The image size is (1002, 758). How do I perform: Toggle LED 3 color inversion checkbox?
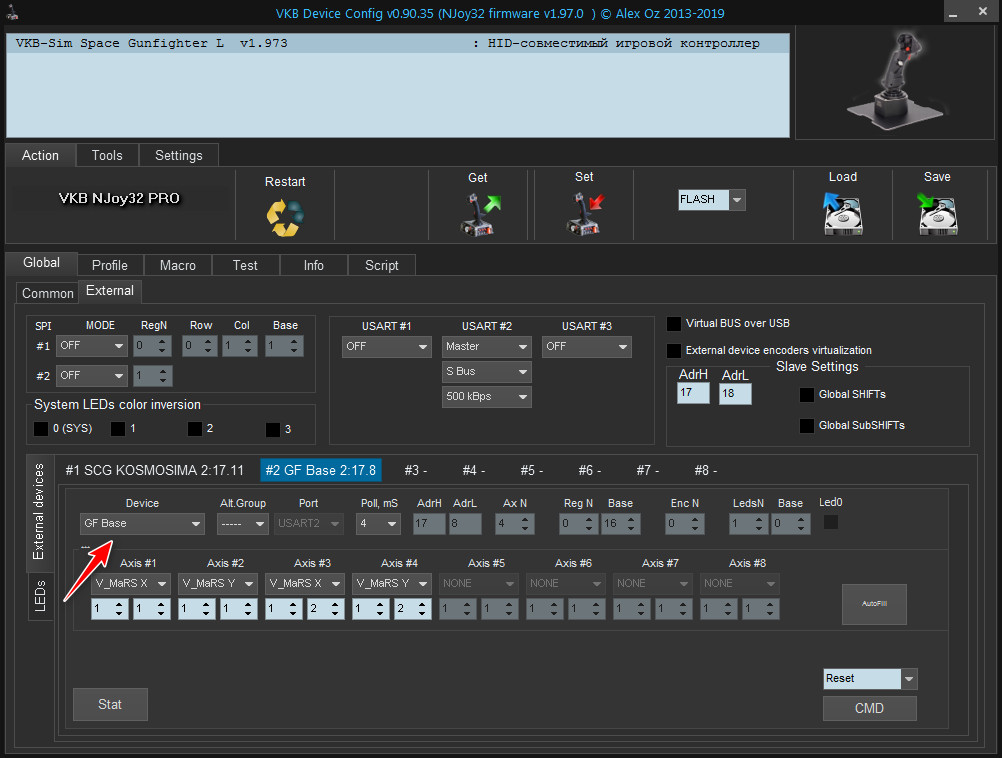coord(273,429)
